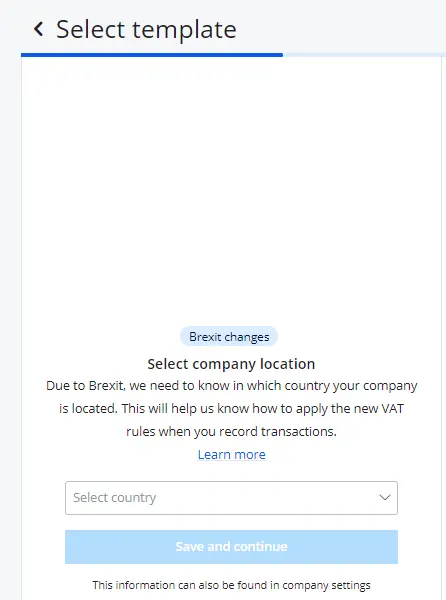Click the 'Due to Brexit' description line
446x600 pixels.
231,386
